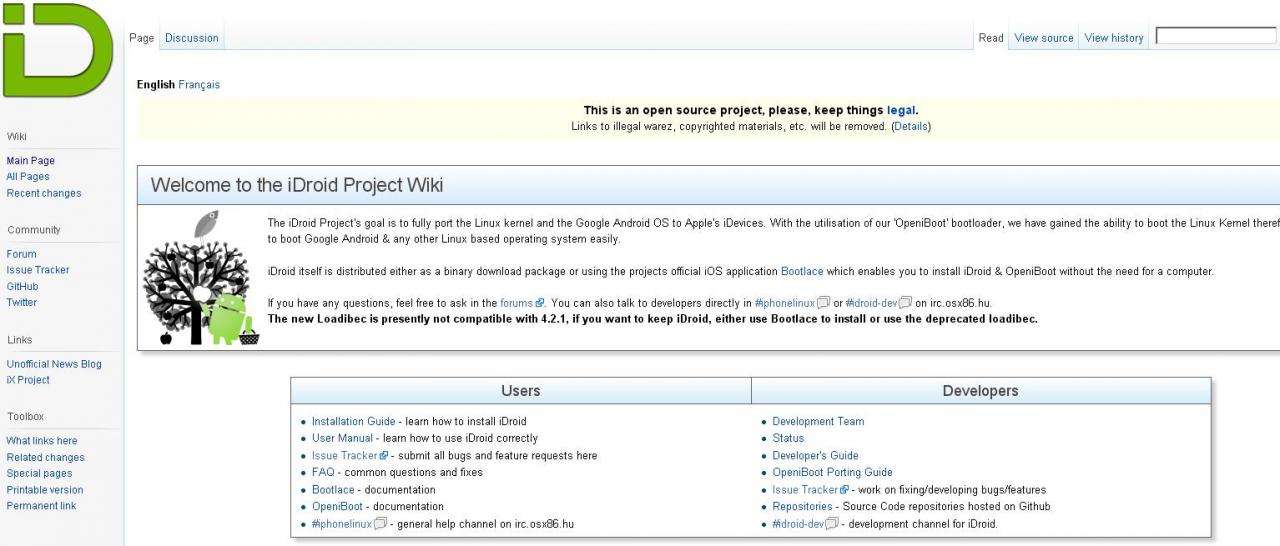Click external link icon beside Developers Issue Tracker
1280x546 pixels.
[845, 490]
